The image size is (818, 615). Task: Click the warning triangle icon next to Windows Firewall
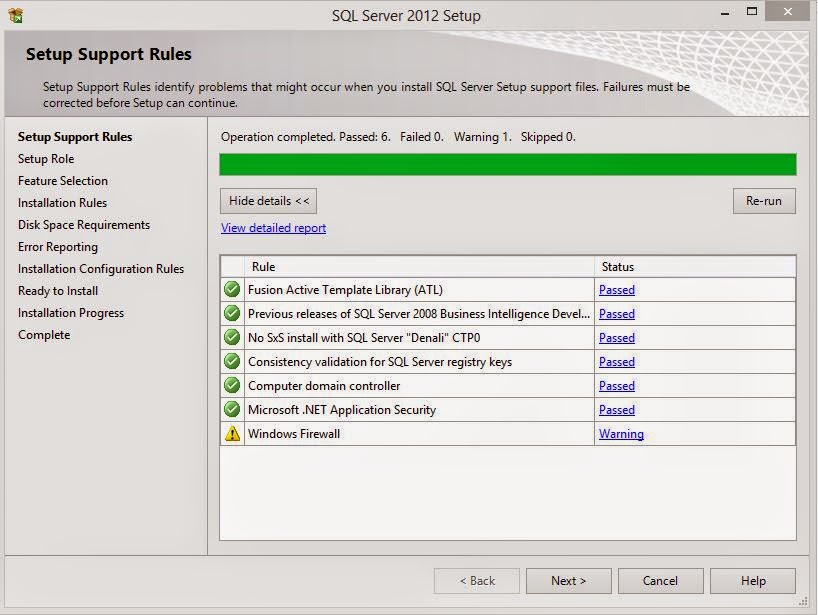pyautogui.click(x=232, y=434)
